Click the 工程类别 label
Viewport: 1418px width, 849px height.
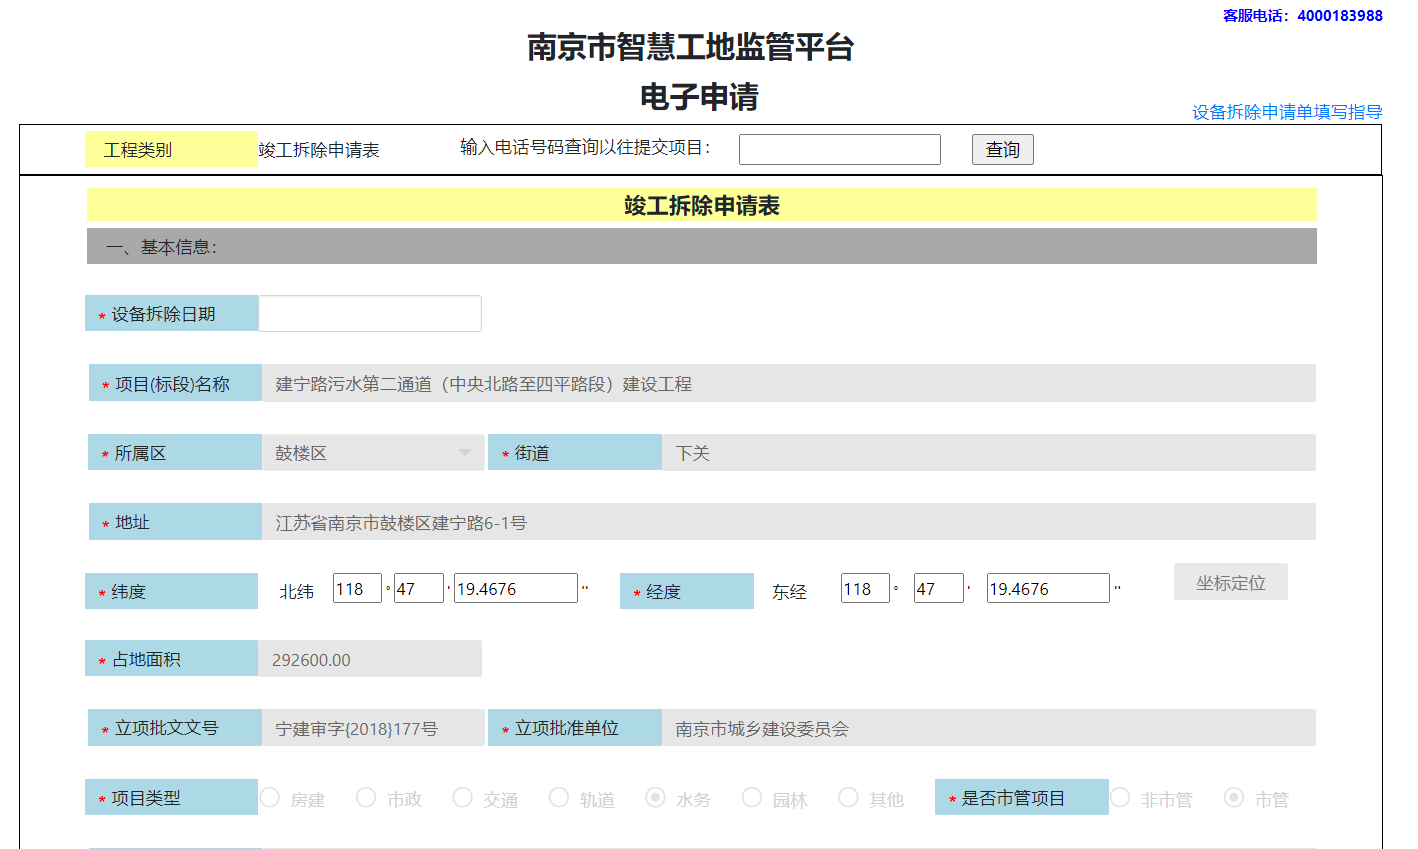point(171,149)
